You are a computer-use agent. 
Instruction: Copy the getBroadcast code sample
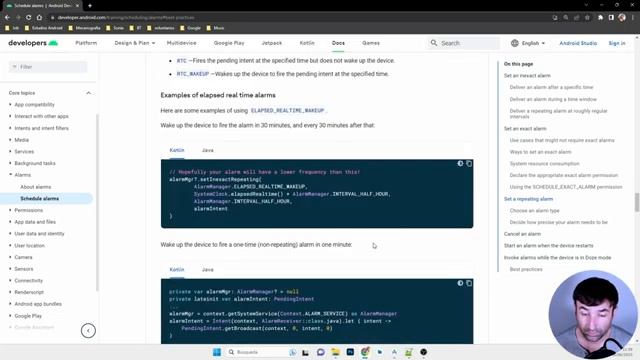pyautogui.click(x=469, y=283)
